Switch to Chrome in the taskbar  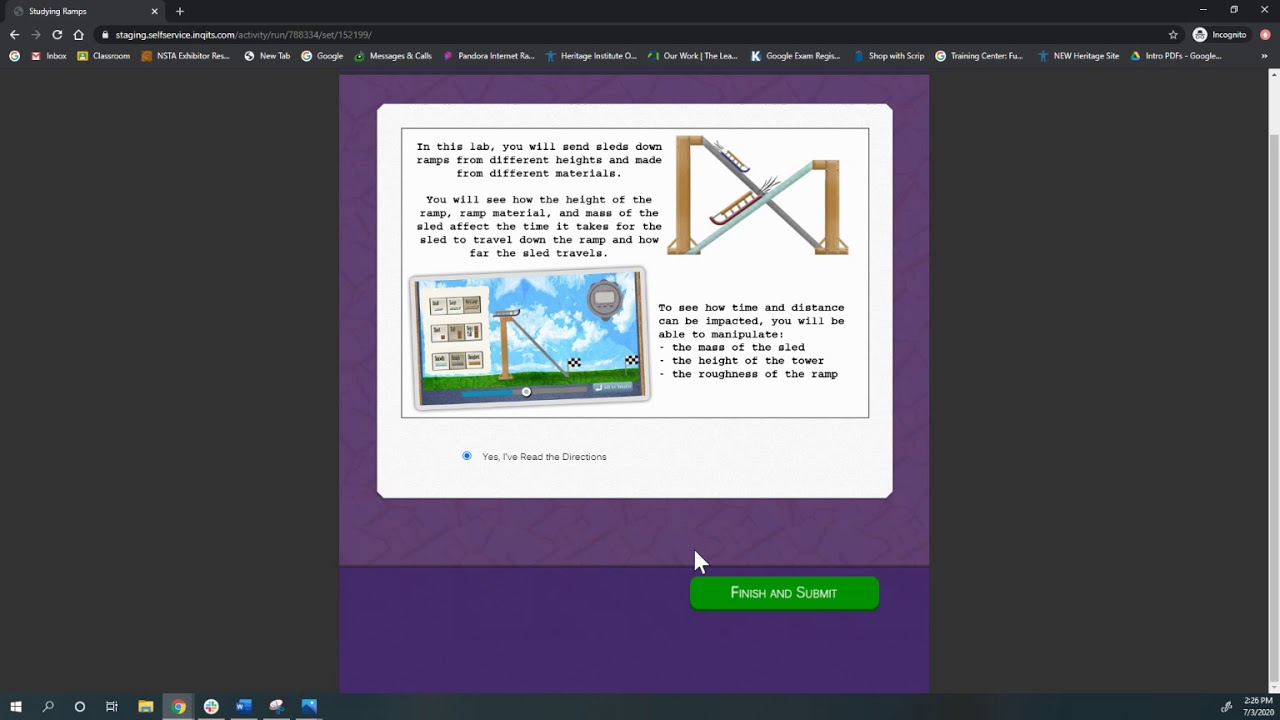click(x=178, y=706)
